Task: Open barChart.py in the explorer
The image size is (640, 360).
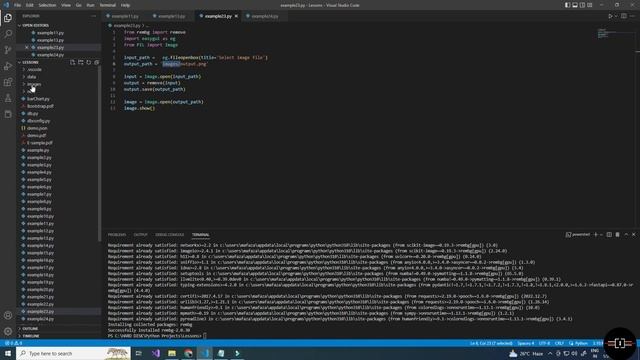Action: click(x=38, y=99)
